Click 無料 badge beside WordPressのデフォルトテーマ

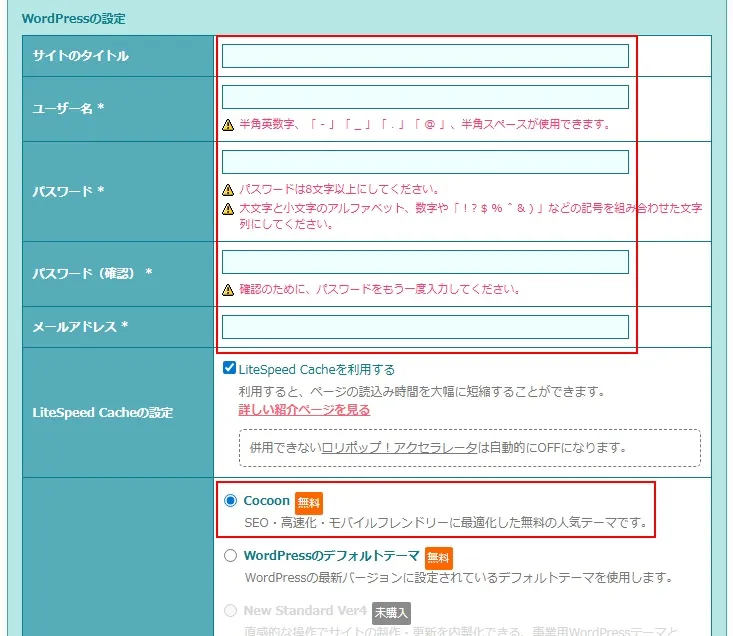438,557
